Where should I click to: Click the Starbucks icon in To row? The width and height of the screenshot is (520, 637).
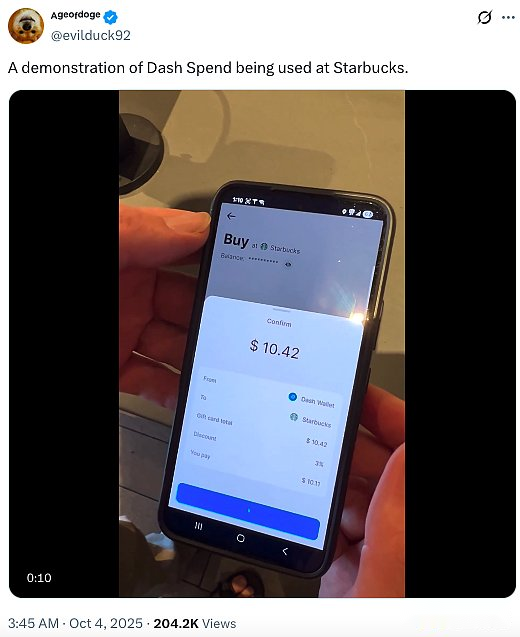tap(294, 417)
